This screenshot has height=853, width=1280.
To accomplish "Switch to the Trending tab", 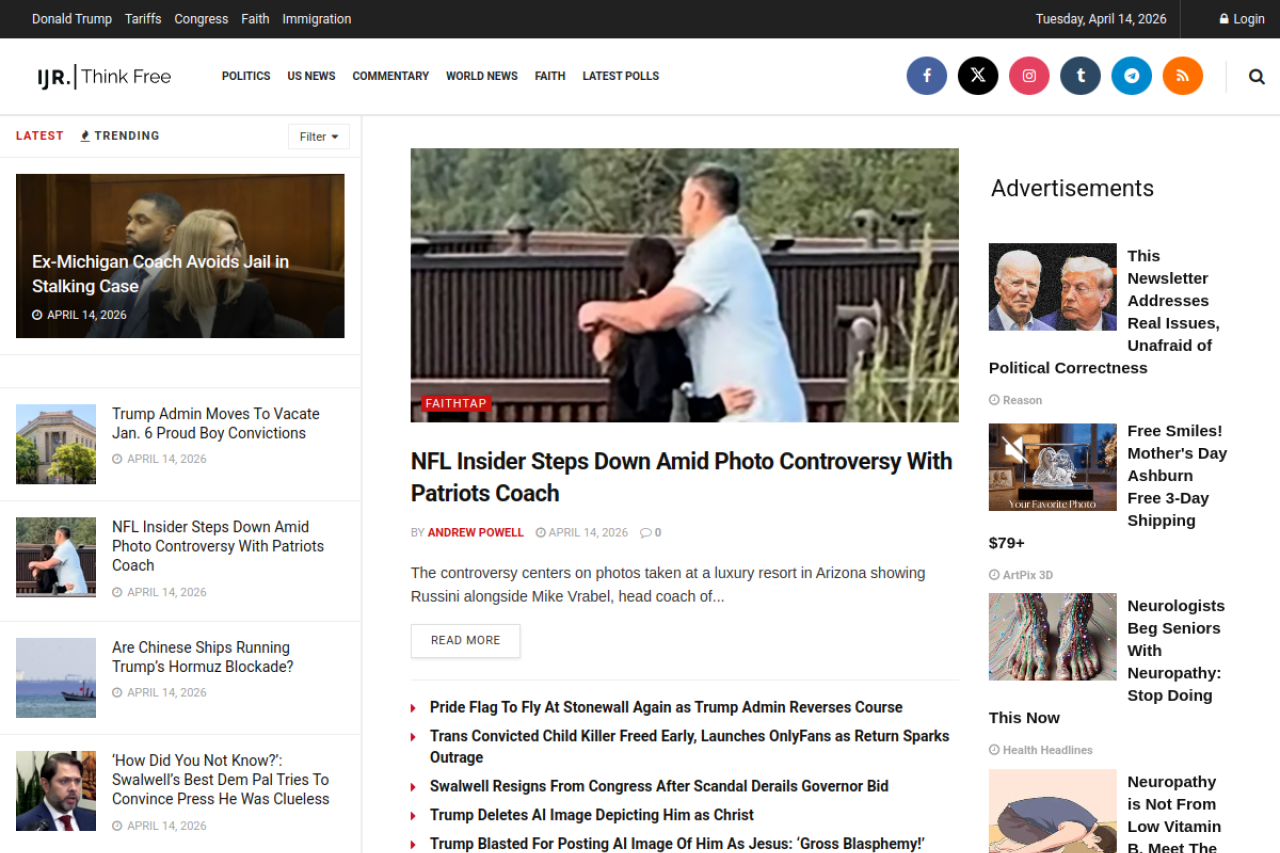I will (x=120, y=136).
